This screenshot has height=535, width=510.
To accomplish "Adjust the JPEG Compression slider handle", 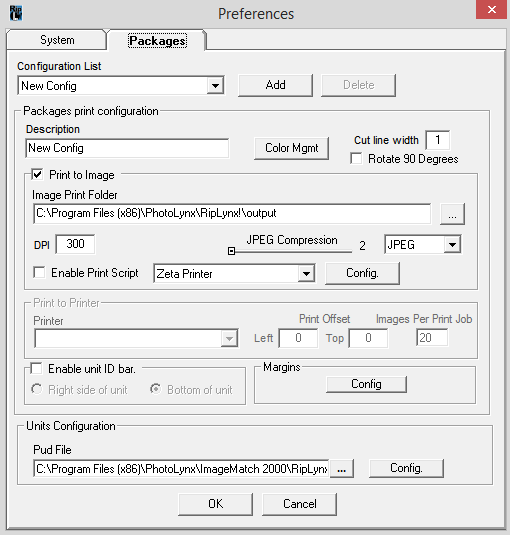I will pyautogui.click(x=231, y=251).
